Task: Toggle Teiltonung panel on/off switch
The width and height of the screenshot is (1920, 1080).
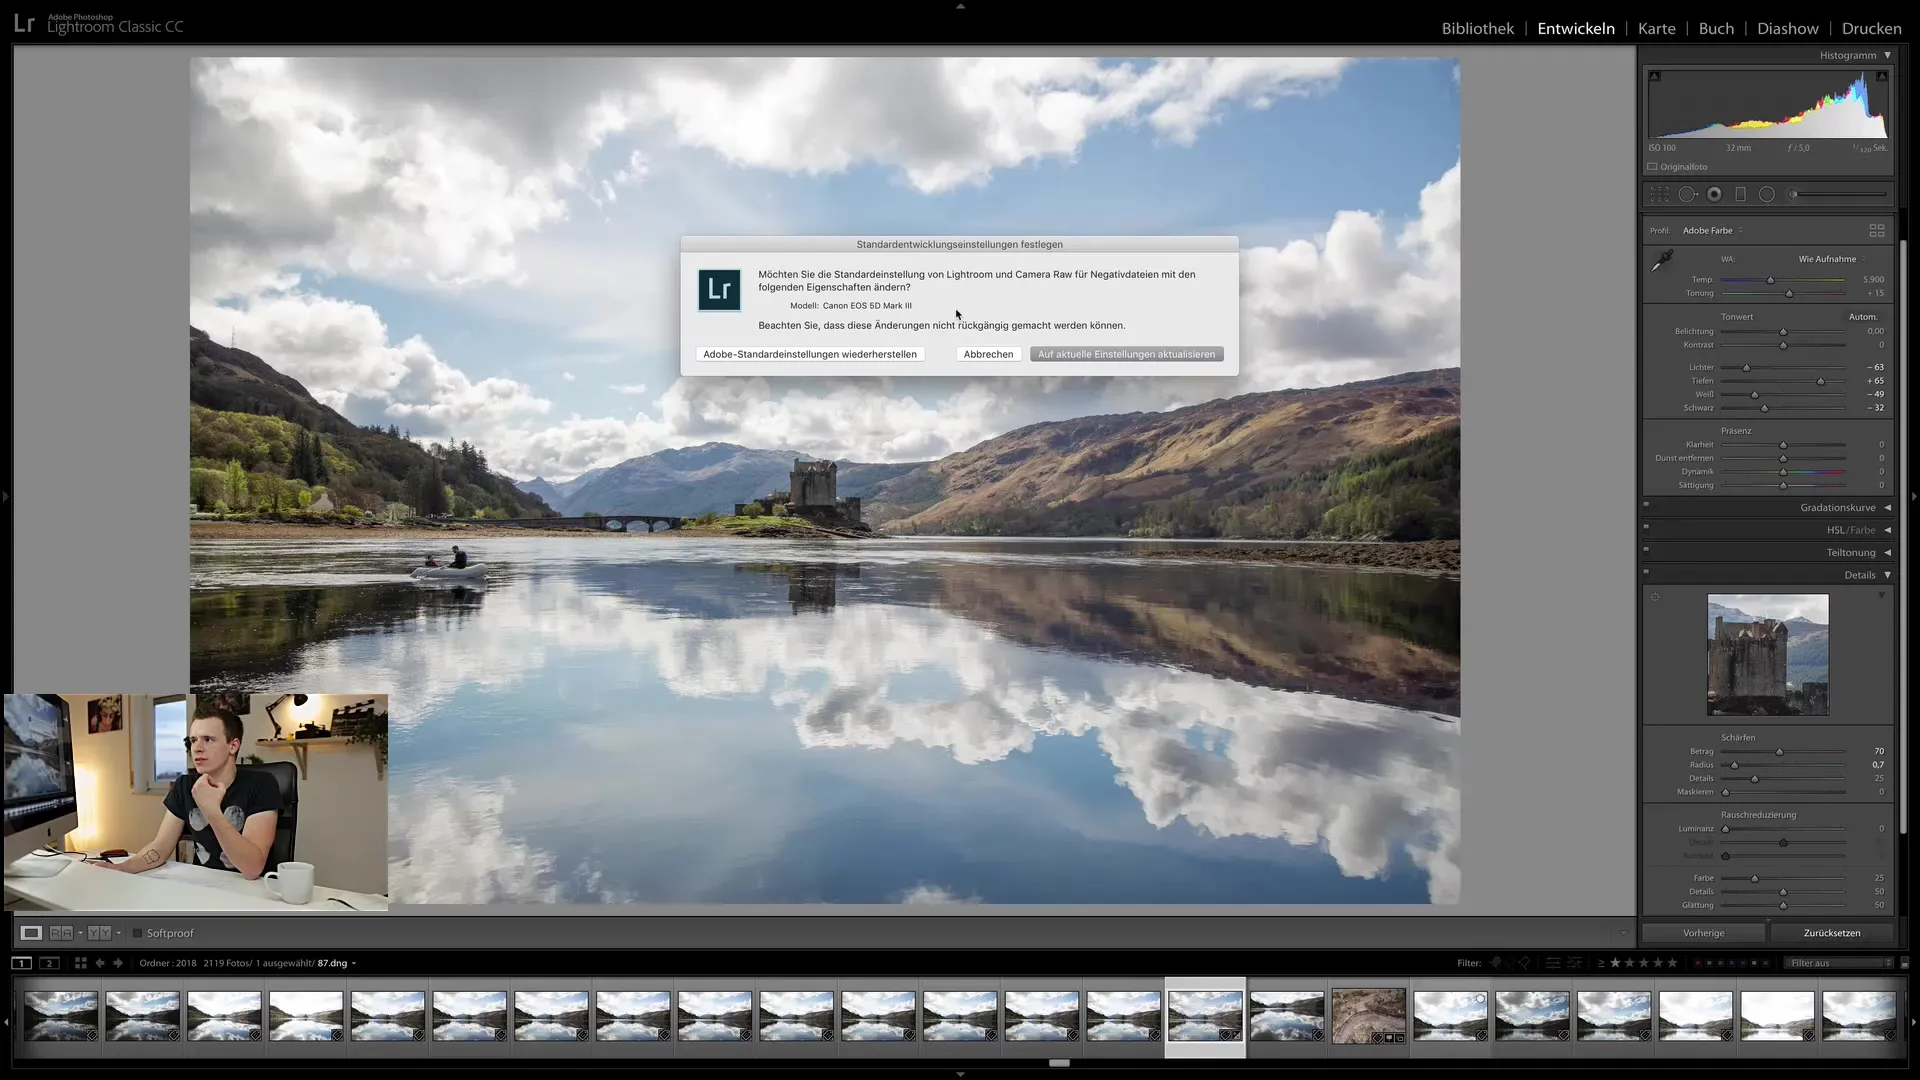Action: [1646, 549]
